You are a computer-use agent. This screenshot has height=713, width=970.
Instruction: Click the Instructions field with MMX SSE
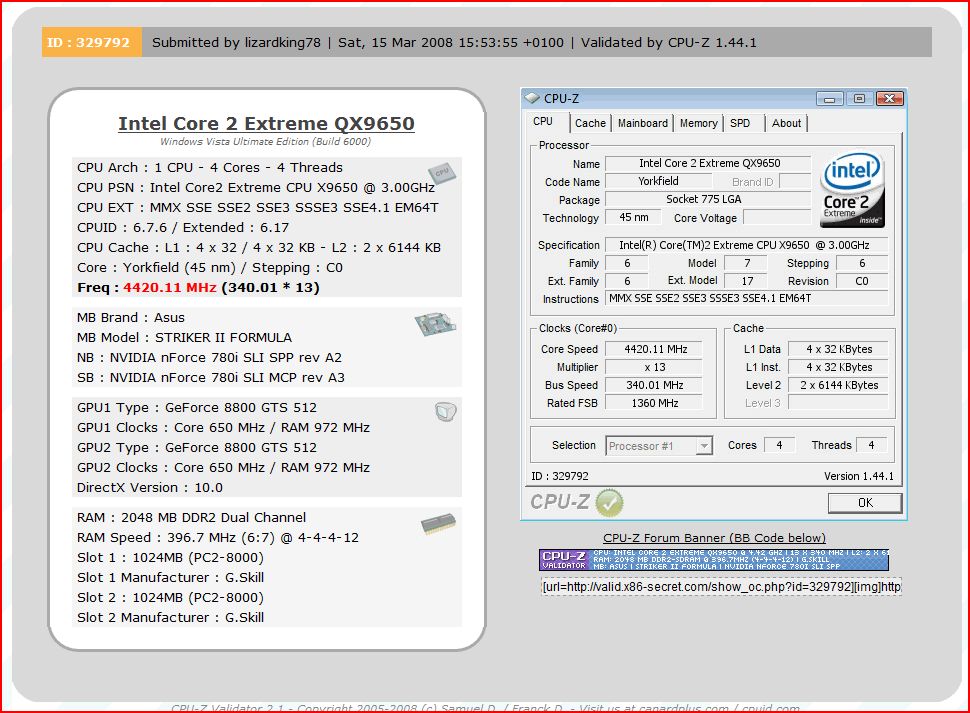point(747,298)
